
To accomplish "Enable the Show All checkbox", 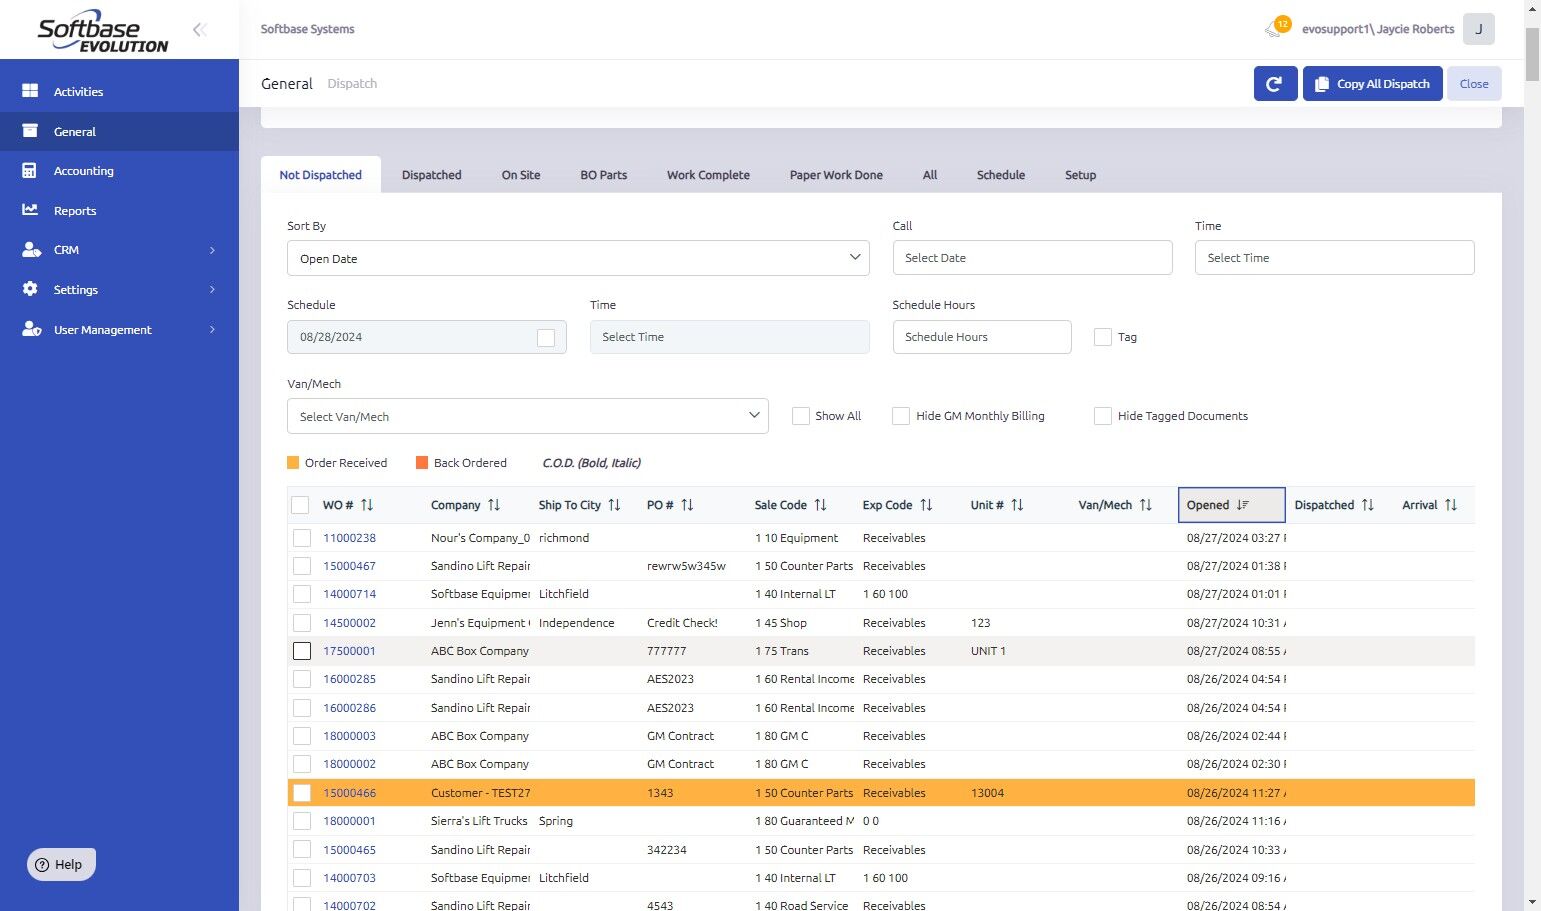I will click(801, 416).
